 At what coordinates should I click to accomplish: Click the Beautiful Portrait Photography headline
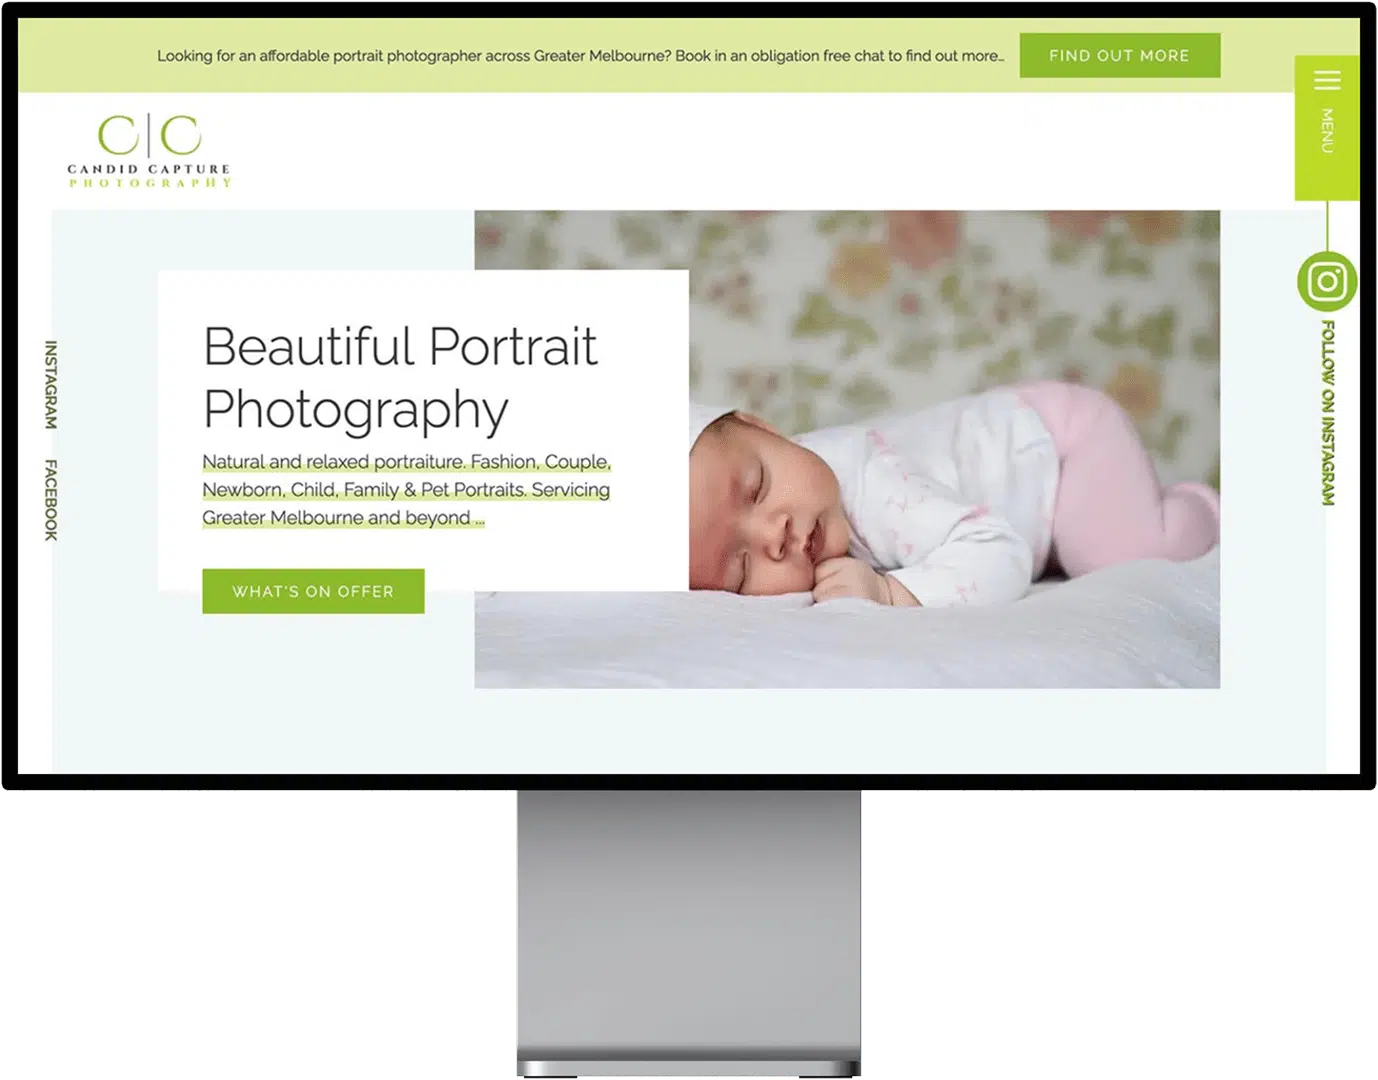click(x=400, y=377)
